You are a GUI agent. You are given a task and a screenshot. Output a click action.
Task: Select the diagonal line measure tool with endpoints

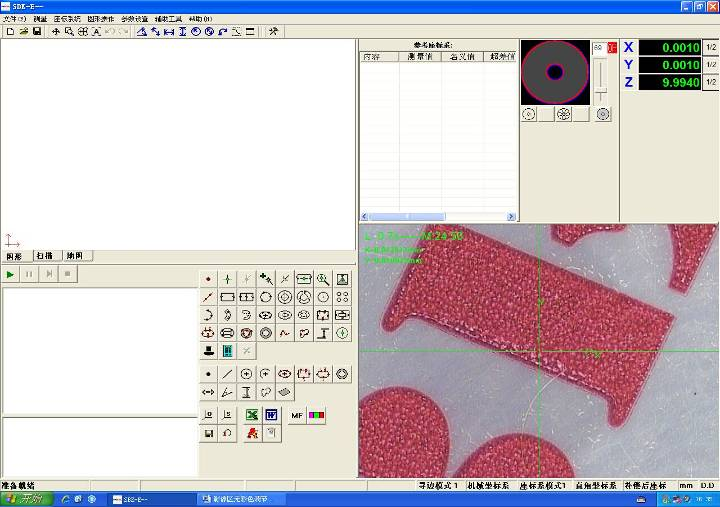click(208, 297)
